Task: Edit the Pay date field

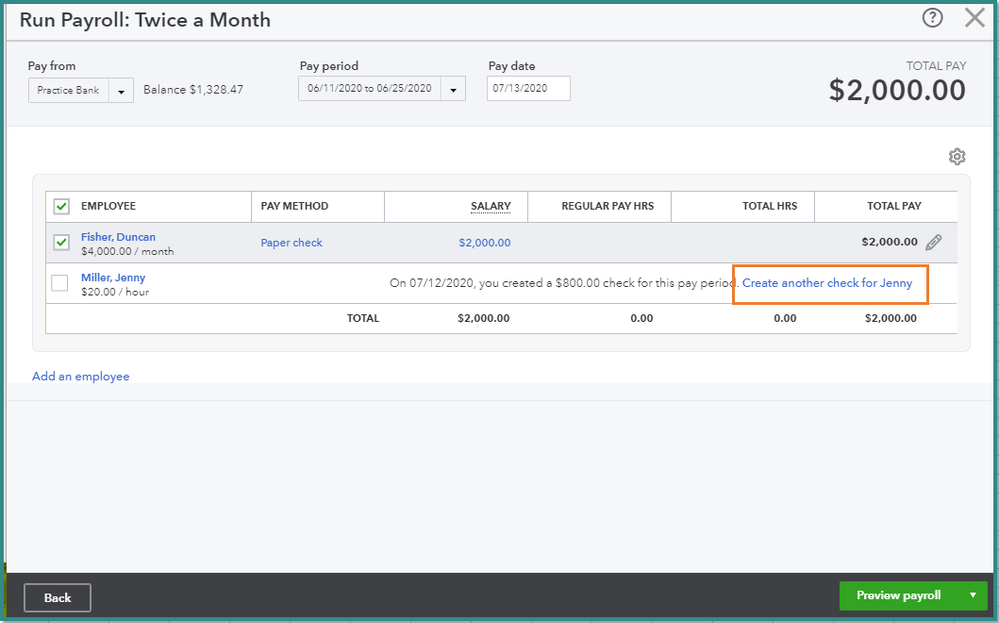Action: 528,89
